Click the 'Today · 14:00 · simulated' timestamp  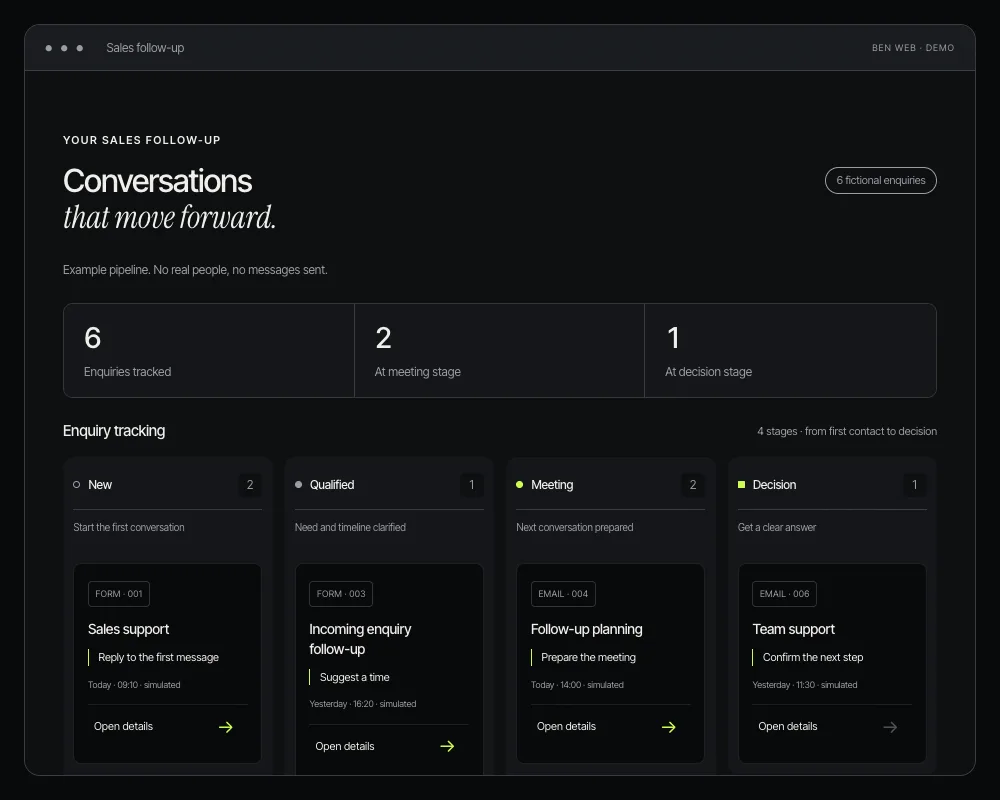tap(577, 685)
